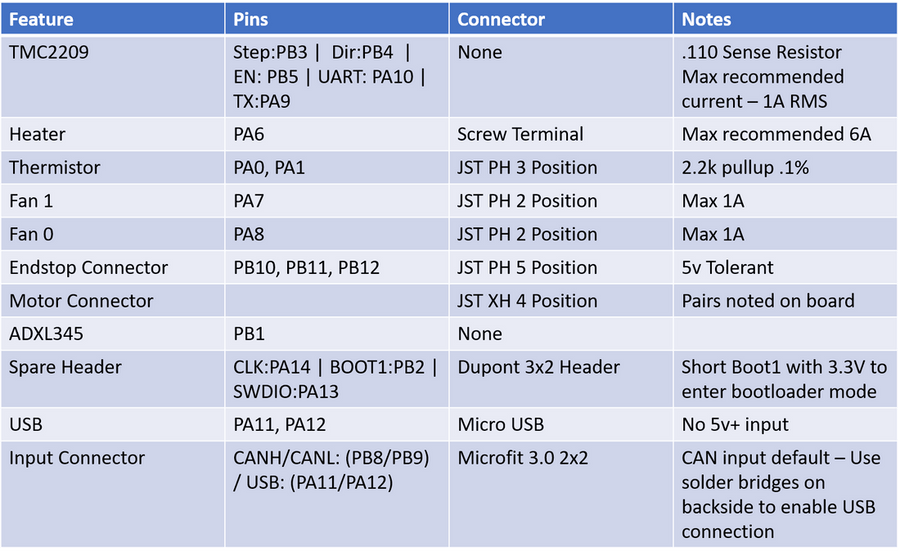Select the Input Connector feature cell
Viewport: 900px width, 556px height.
click(x=77, y=458)
